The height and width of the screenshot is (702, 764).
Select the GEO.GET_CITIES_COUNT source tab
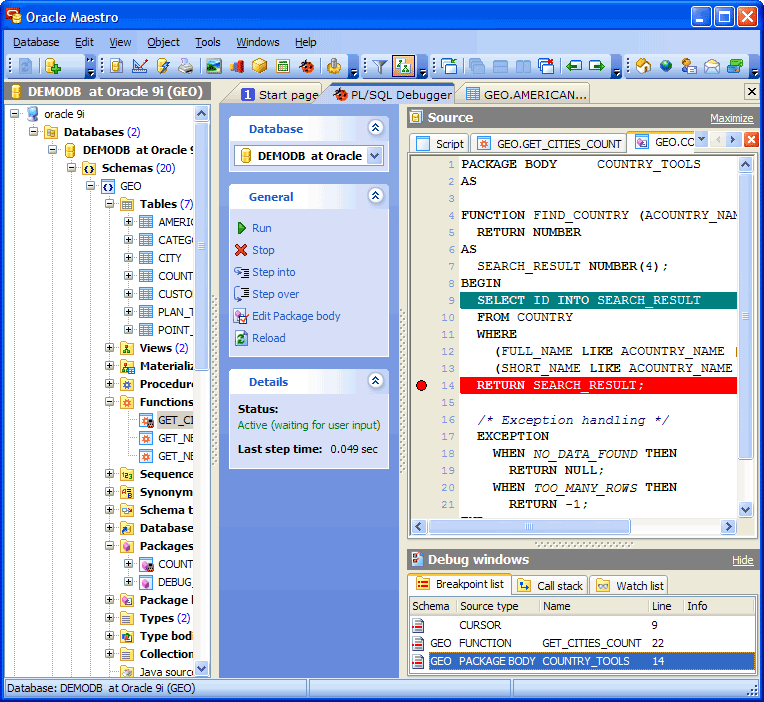click(x=550, y=144)
